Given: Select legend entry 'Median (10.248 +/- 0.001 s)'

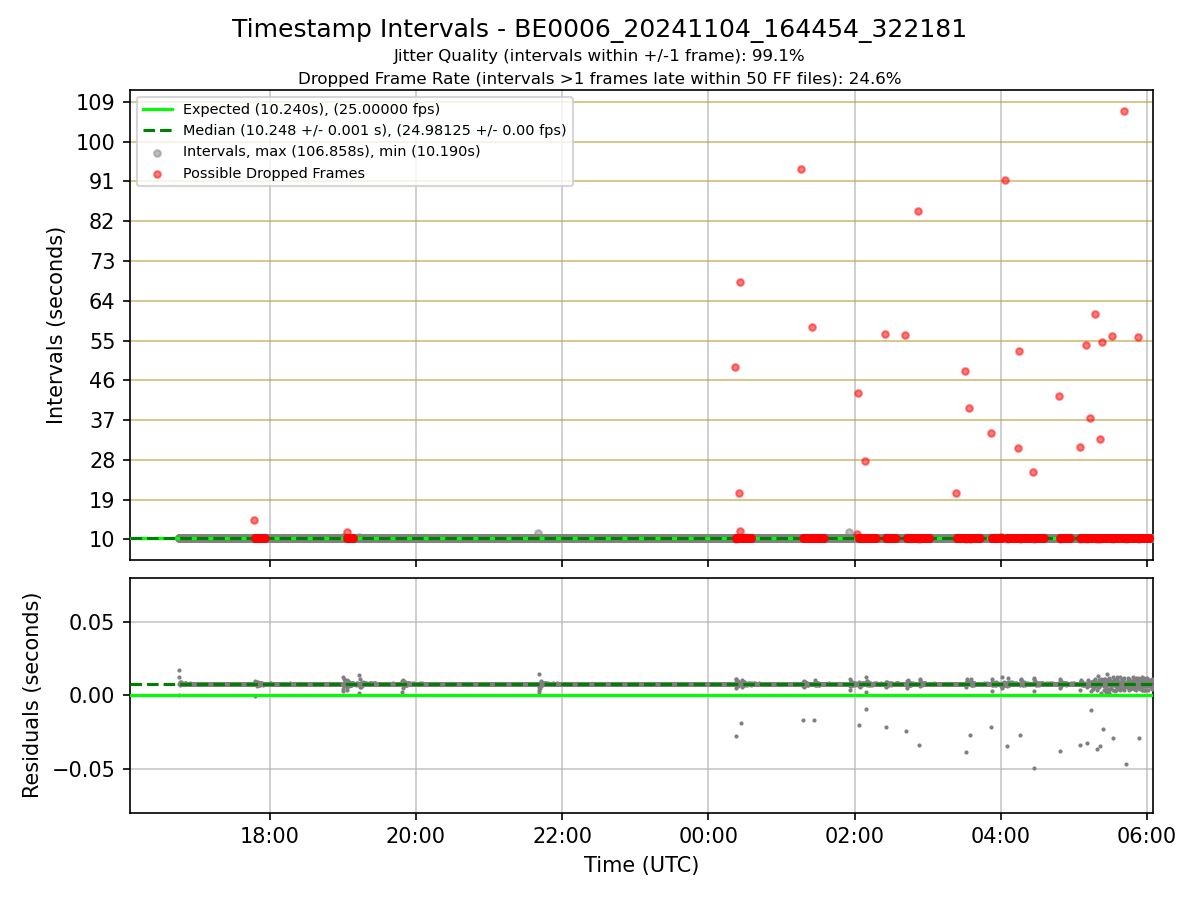Looking at the screenshot, I should [x=374, y=130].
